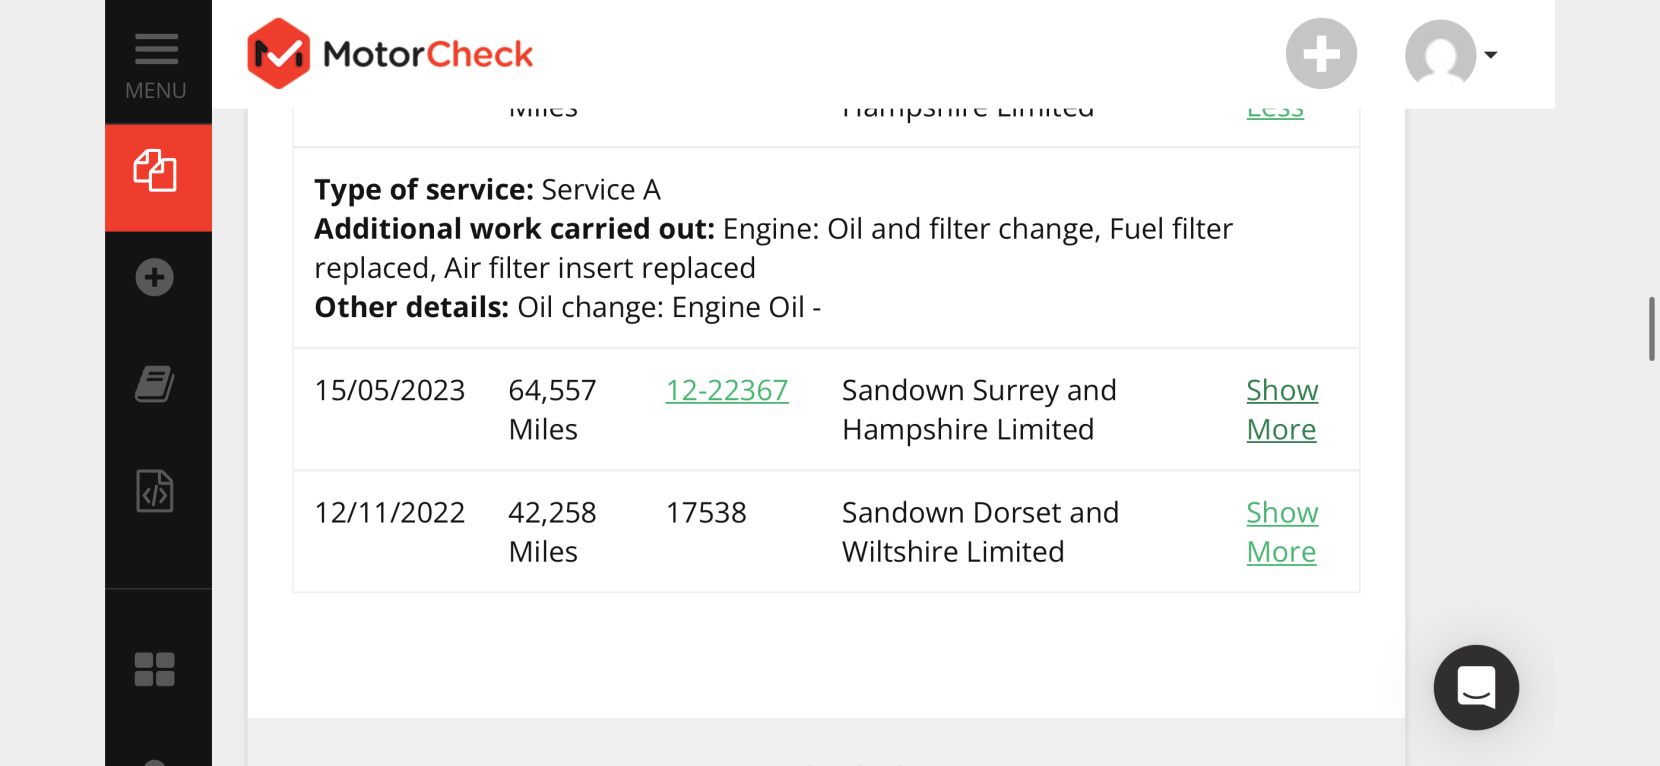The width and height of the screenshot is (1660, 766).
Task: Click the 17538 reference number
Action: (x=706, y=513)
